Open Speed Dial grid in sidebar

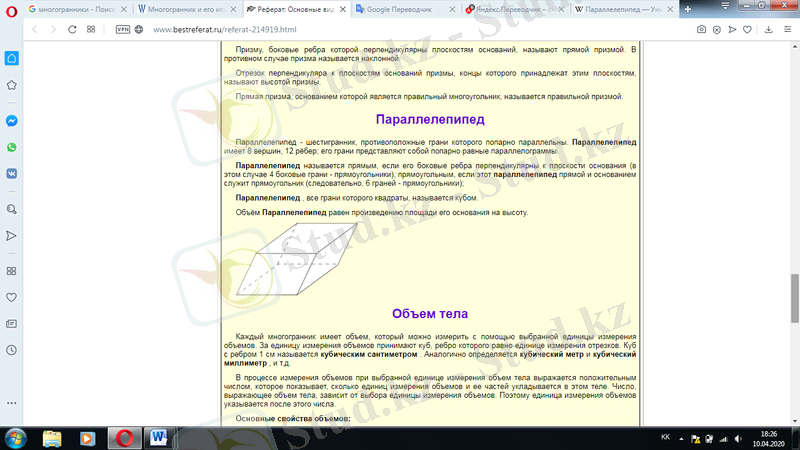point(11,271)
